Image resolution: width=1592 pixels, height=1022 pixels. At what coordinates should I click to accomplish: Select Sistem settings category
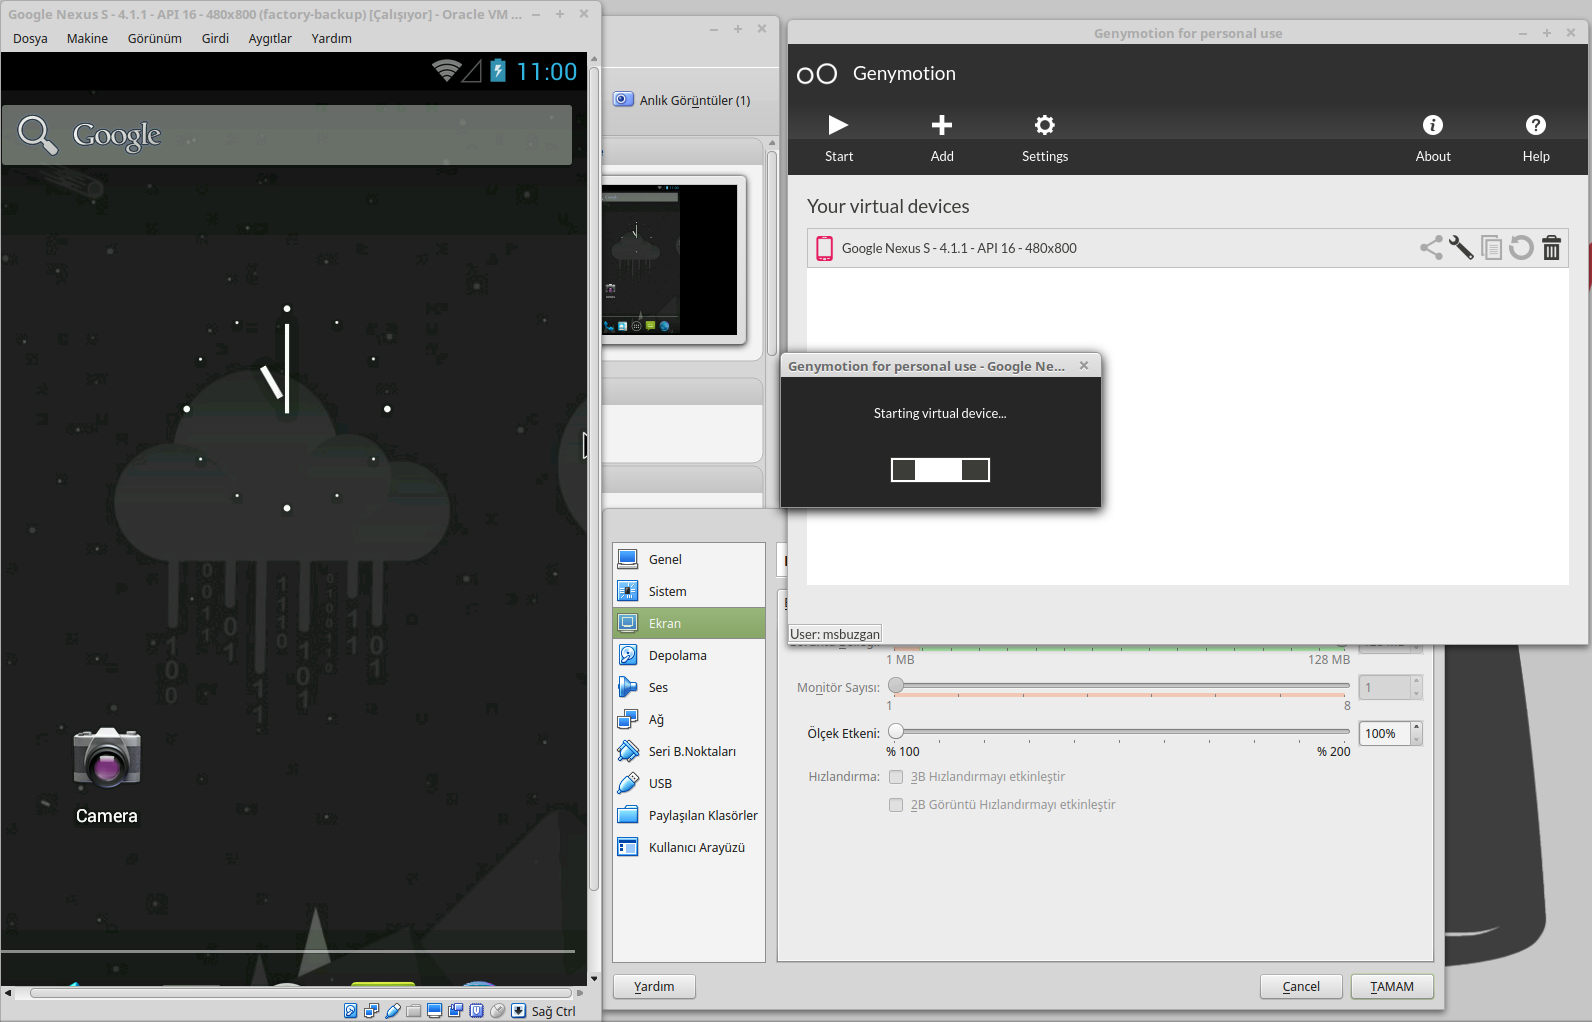pyautogui.click(x=689, y=591)
